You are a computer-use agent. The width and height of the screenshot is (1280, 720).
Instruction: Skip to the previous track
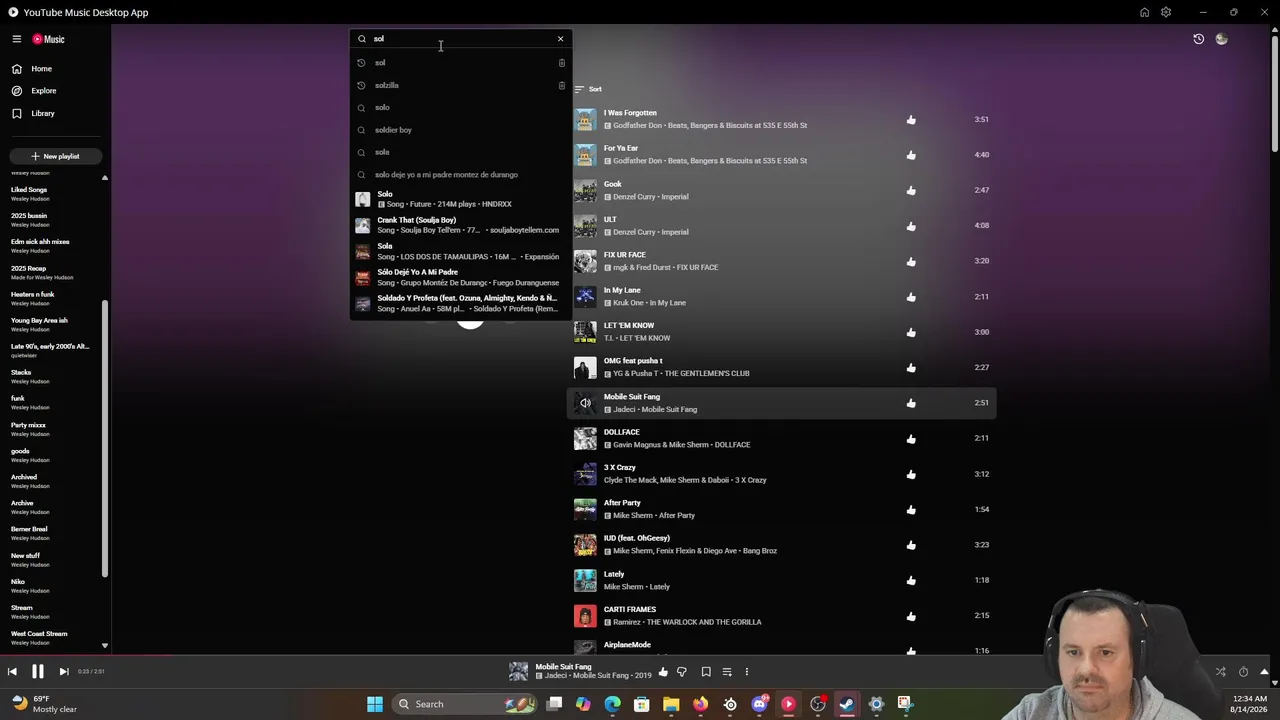click(x=12, y=672)
